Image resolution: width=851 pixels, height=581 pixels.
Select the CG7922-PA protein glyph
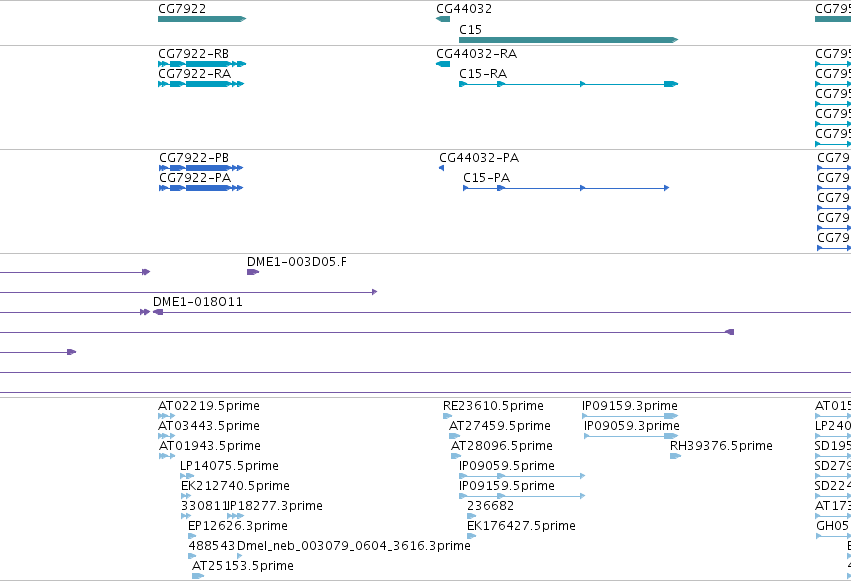(201, 188)
